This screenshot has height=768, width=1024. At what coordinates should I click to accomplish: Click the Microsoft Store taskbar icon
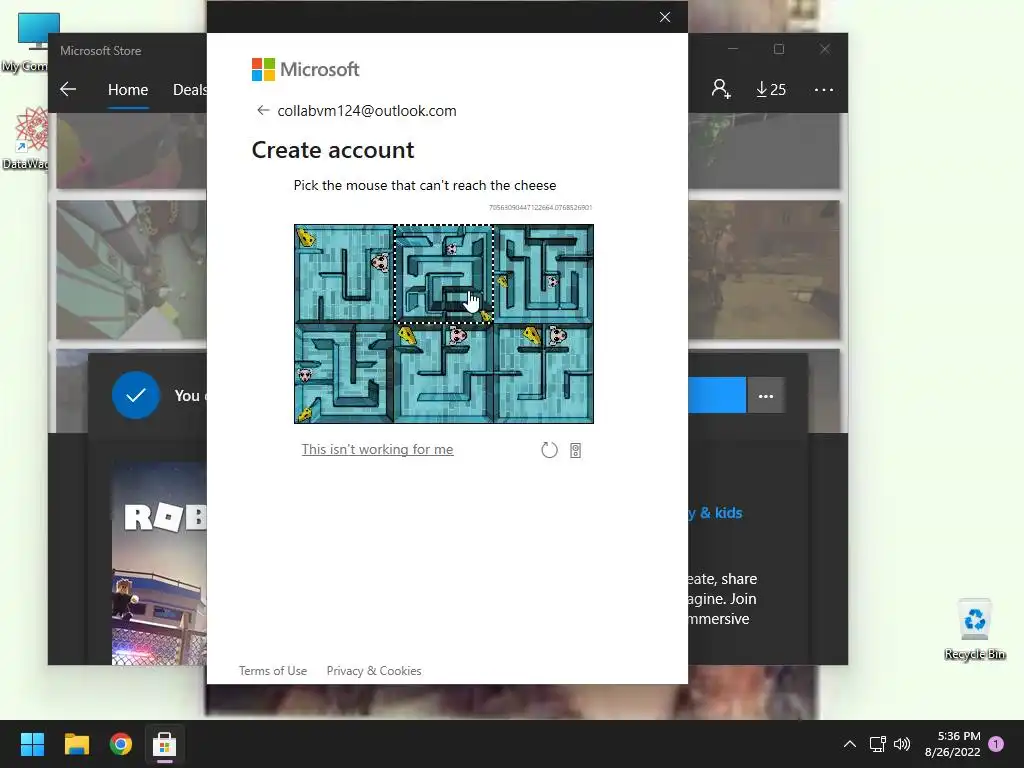click(x=165, y=744)
